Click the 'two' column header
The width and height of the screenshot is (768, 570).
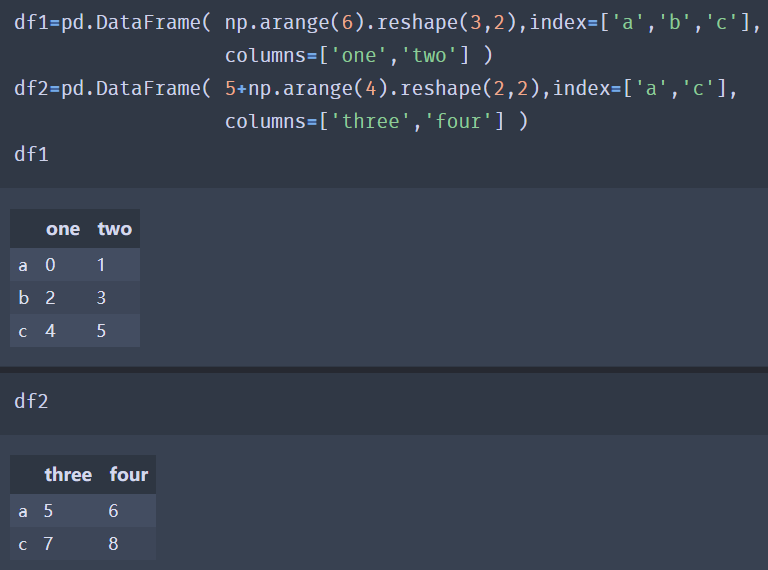coord(114,229)
